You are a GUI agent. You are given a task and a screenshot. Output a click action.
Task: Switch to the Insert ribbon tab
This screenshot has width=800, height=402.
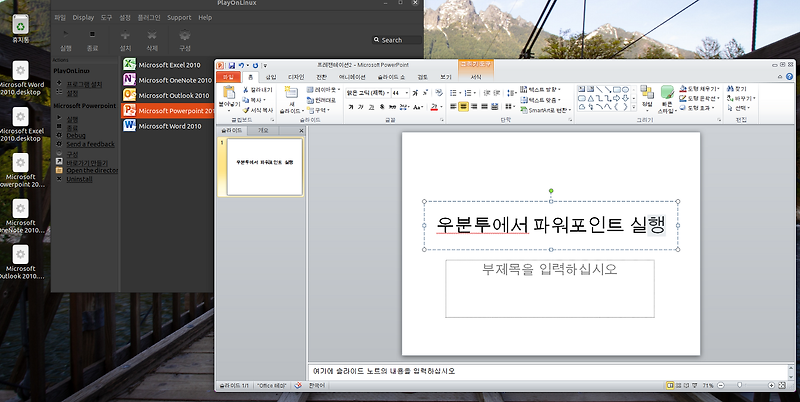[271, 77]
